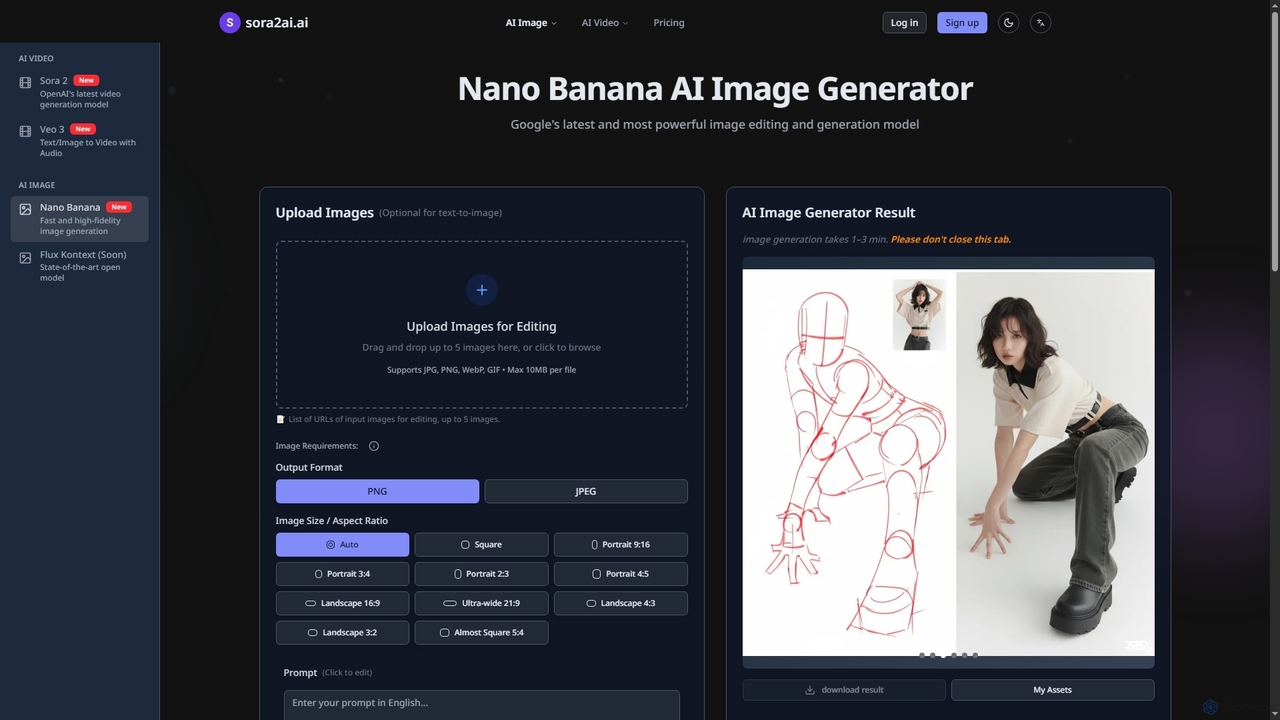The image size is (1280, 720).
Task: Click the AI VIDEO sidebar section label
Action: pos(36,59)
